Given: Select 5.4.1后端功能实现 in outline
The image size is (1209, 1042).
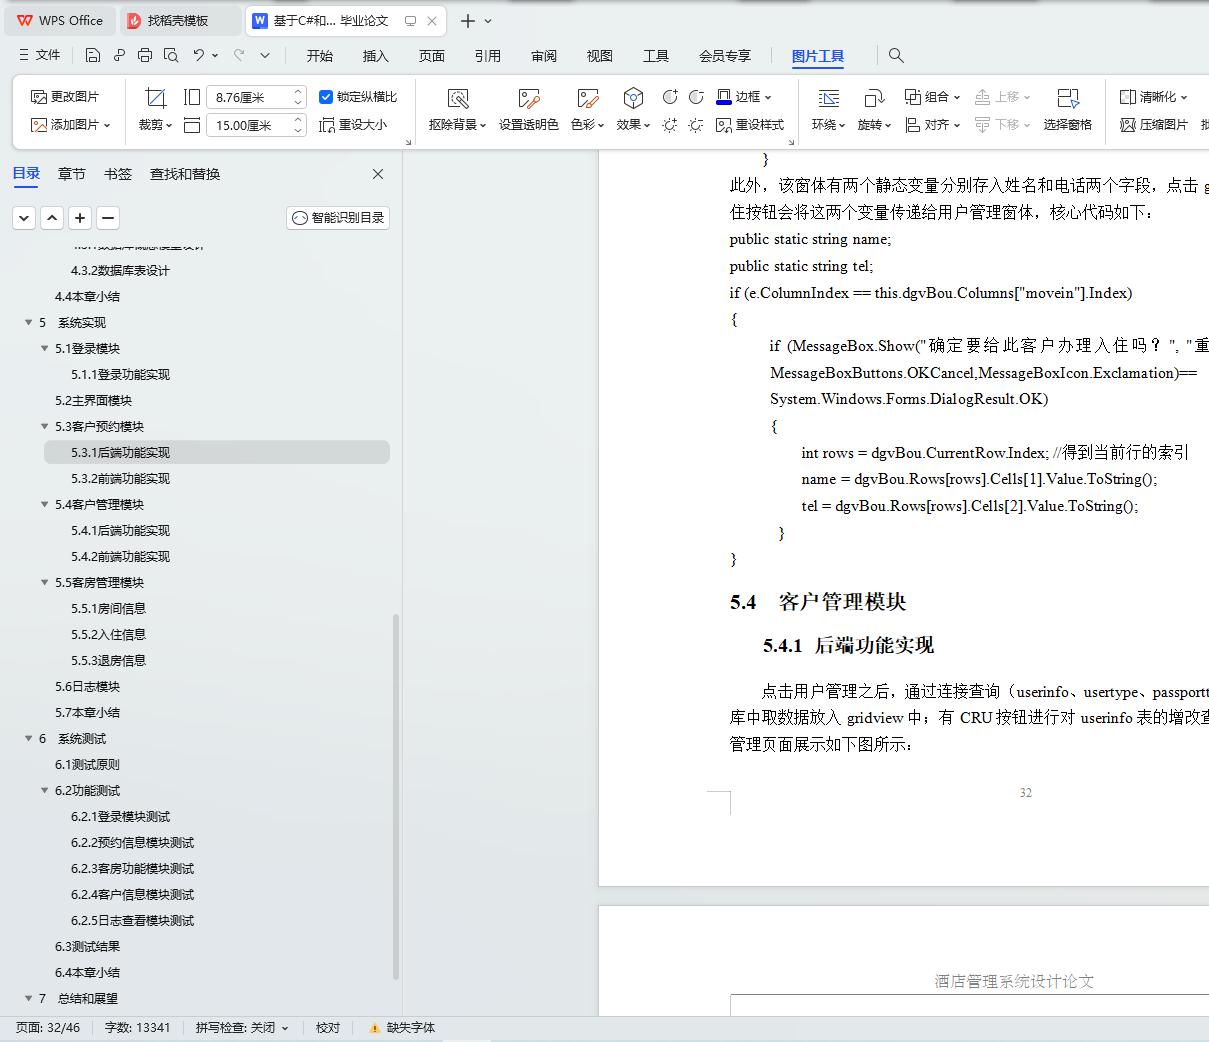Looking at the screenshot, I should tap(120, 530).
